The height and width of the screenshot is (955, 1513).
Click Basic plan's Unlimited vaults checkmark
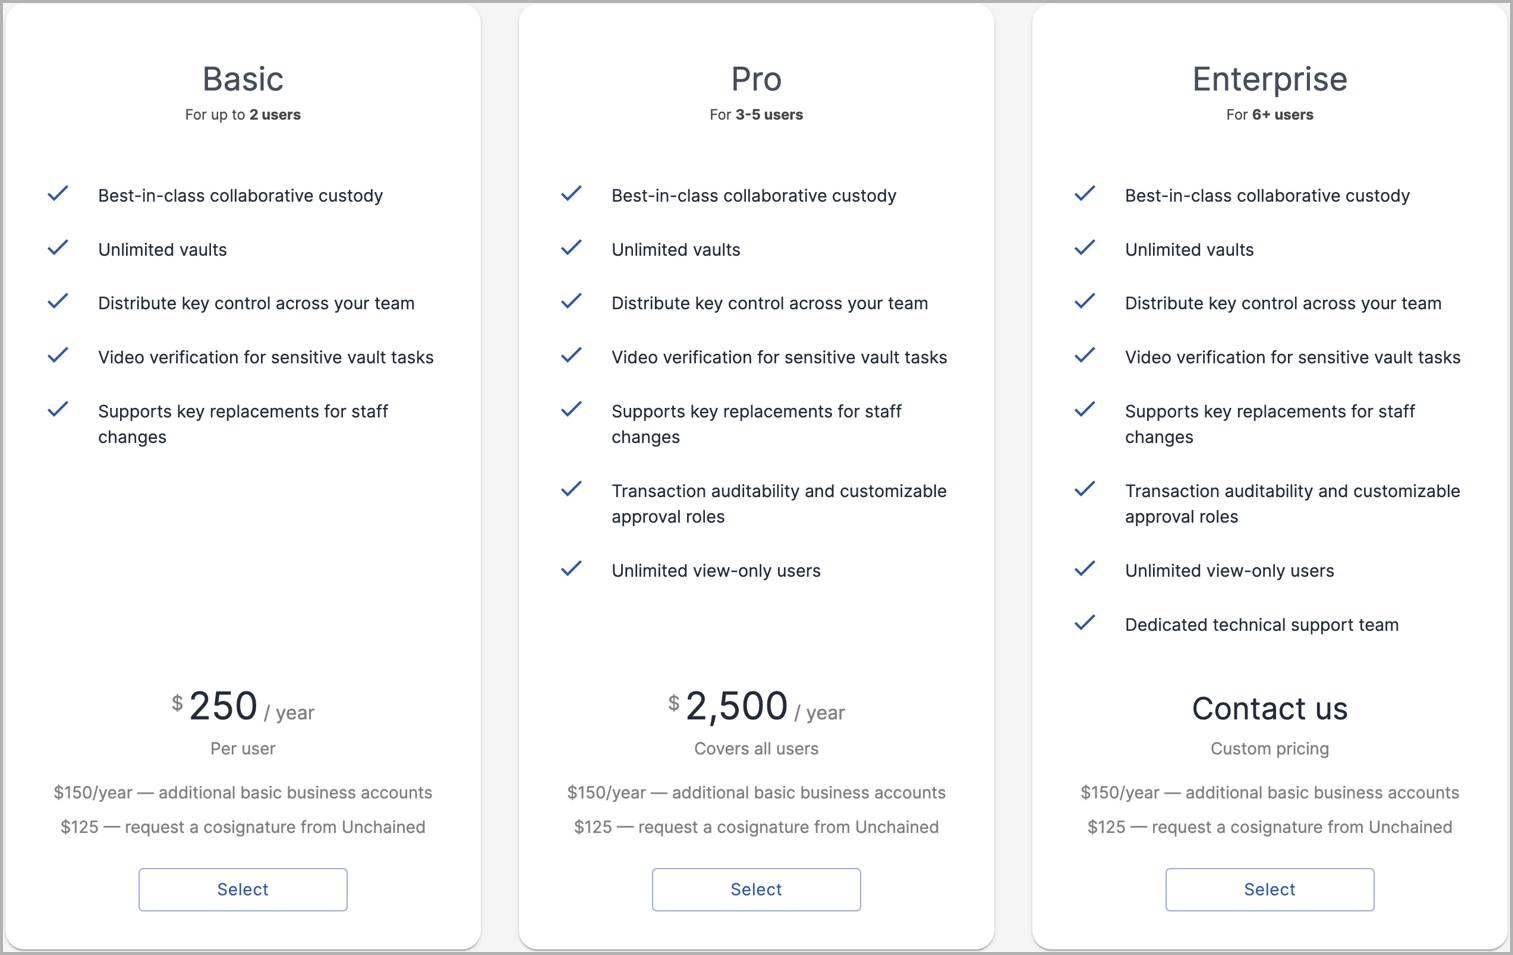pyautogui.click(x=58, y=248)
